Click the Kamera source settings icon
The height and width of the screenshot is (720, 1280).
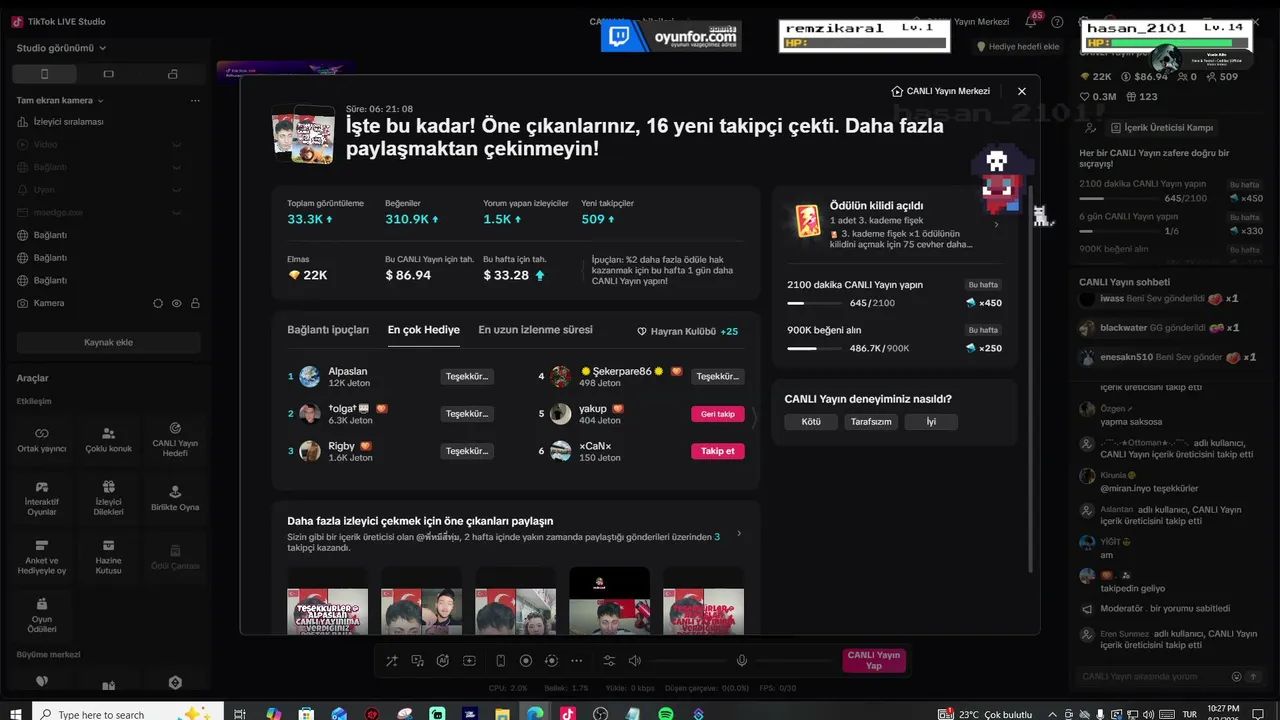click(158, 303)
